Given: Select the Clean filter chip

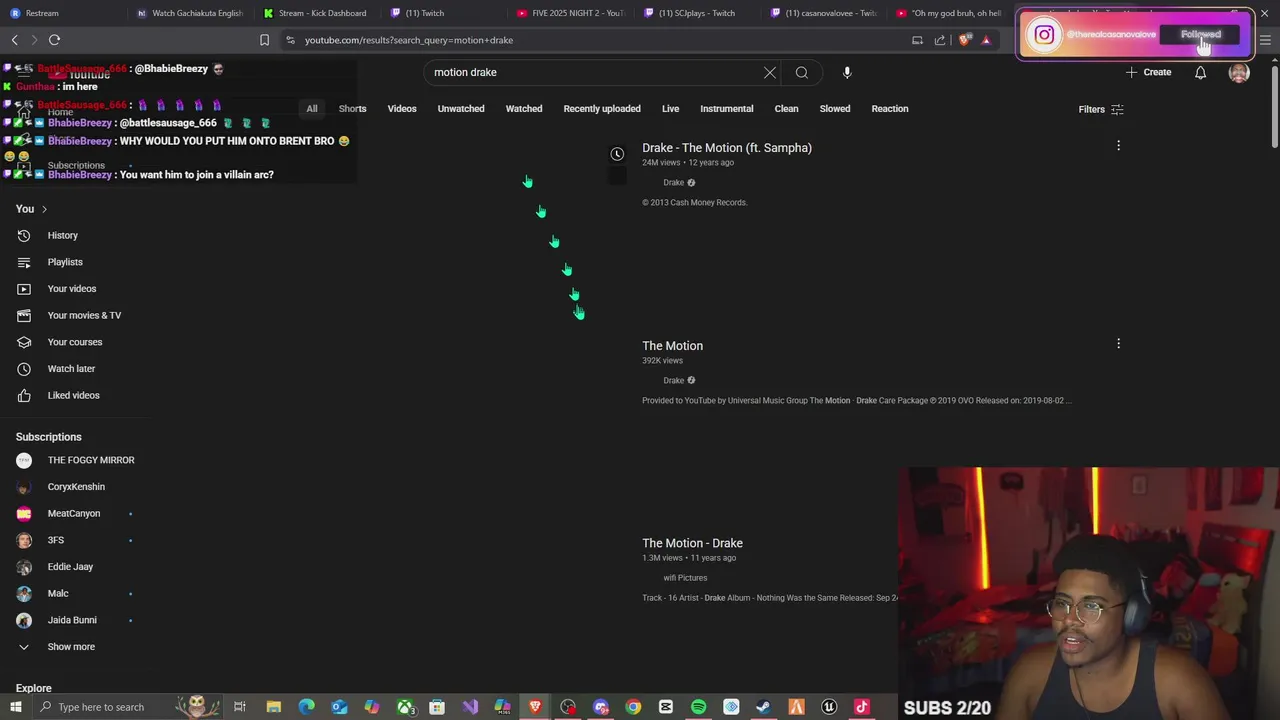Looking at the screenshot, I should pyautogui.click(x=786, y=109).
